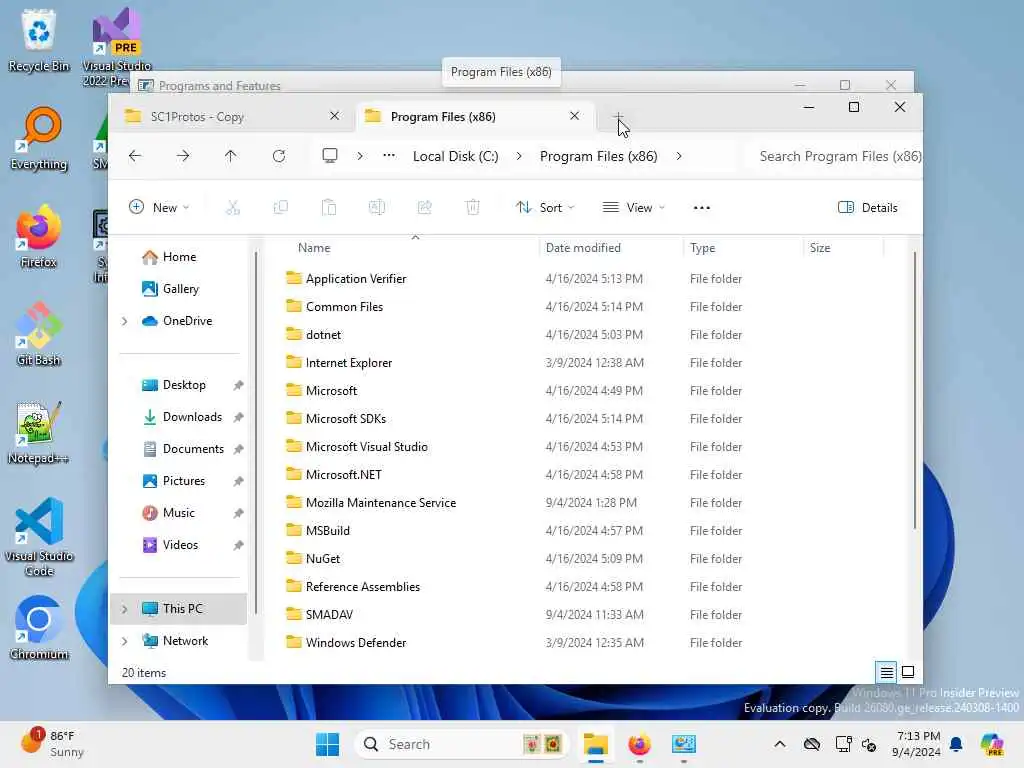This screenshot has height=768, width=1024.
Task: Click the navigation pane vertical scrollbar
Action: point(255,432)
